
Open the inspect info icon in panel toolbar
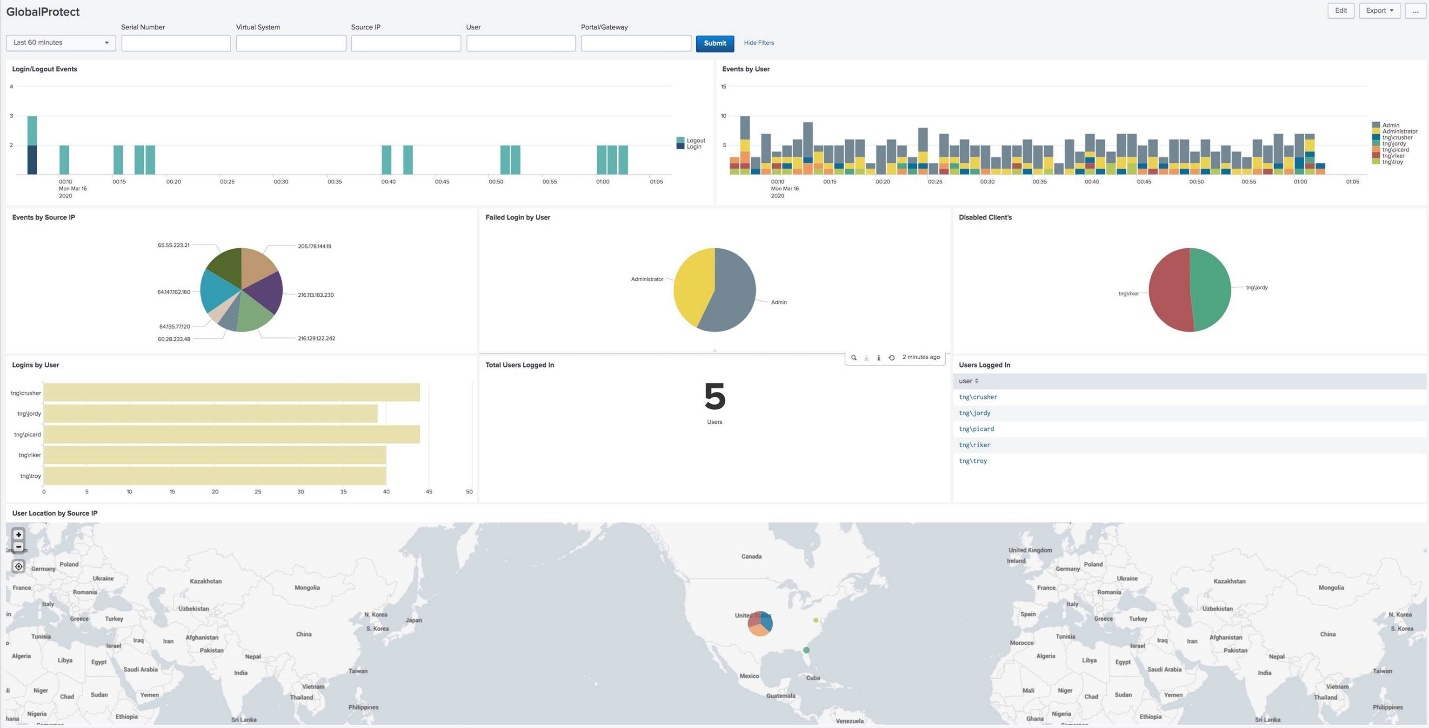click(x=878, y=357)
